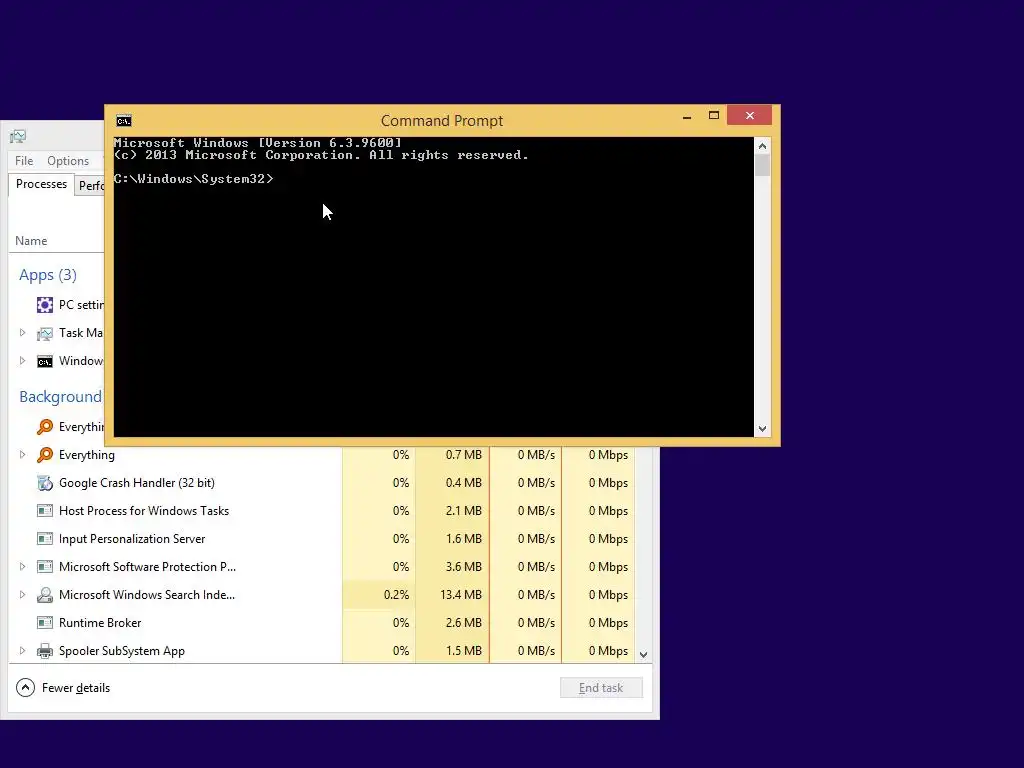Viewport: 1024px width, 768px height.
Task: Open the Options menu in Task Manager
Action: tap(68, 161)
